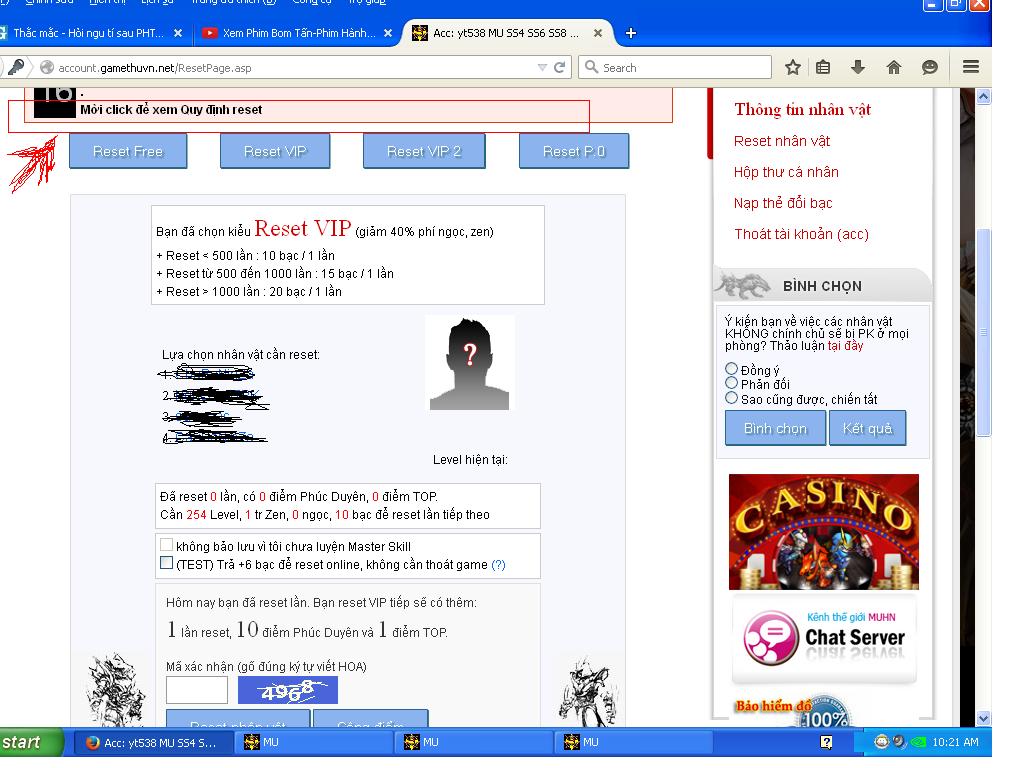Close the Acc: yt538 MU tab
The width and height of the screenshot is (1024, 768).
pos(598,33)
